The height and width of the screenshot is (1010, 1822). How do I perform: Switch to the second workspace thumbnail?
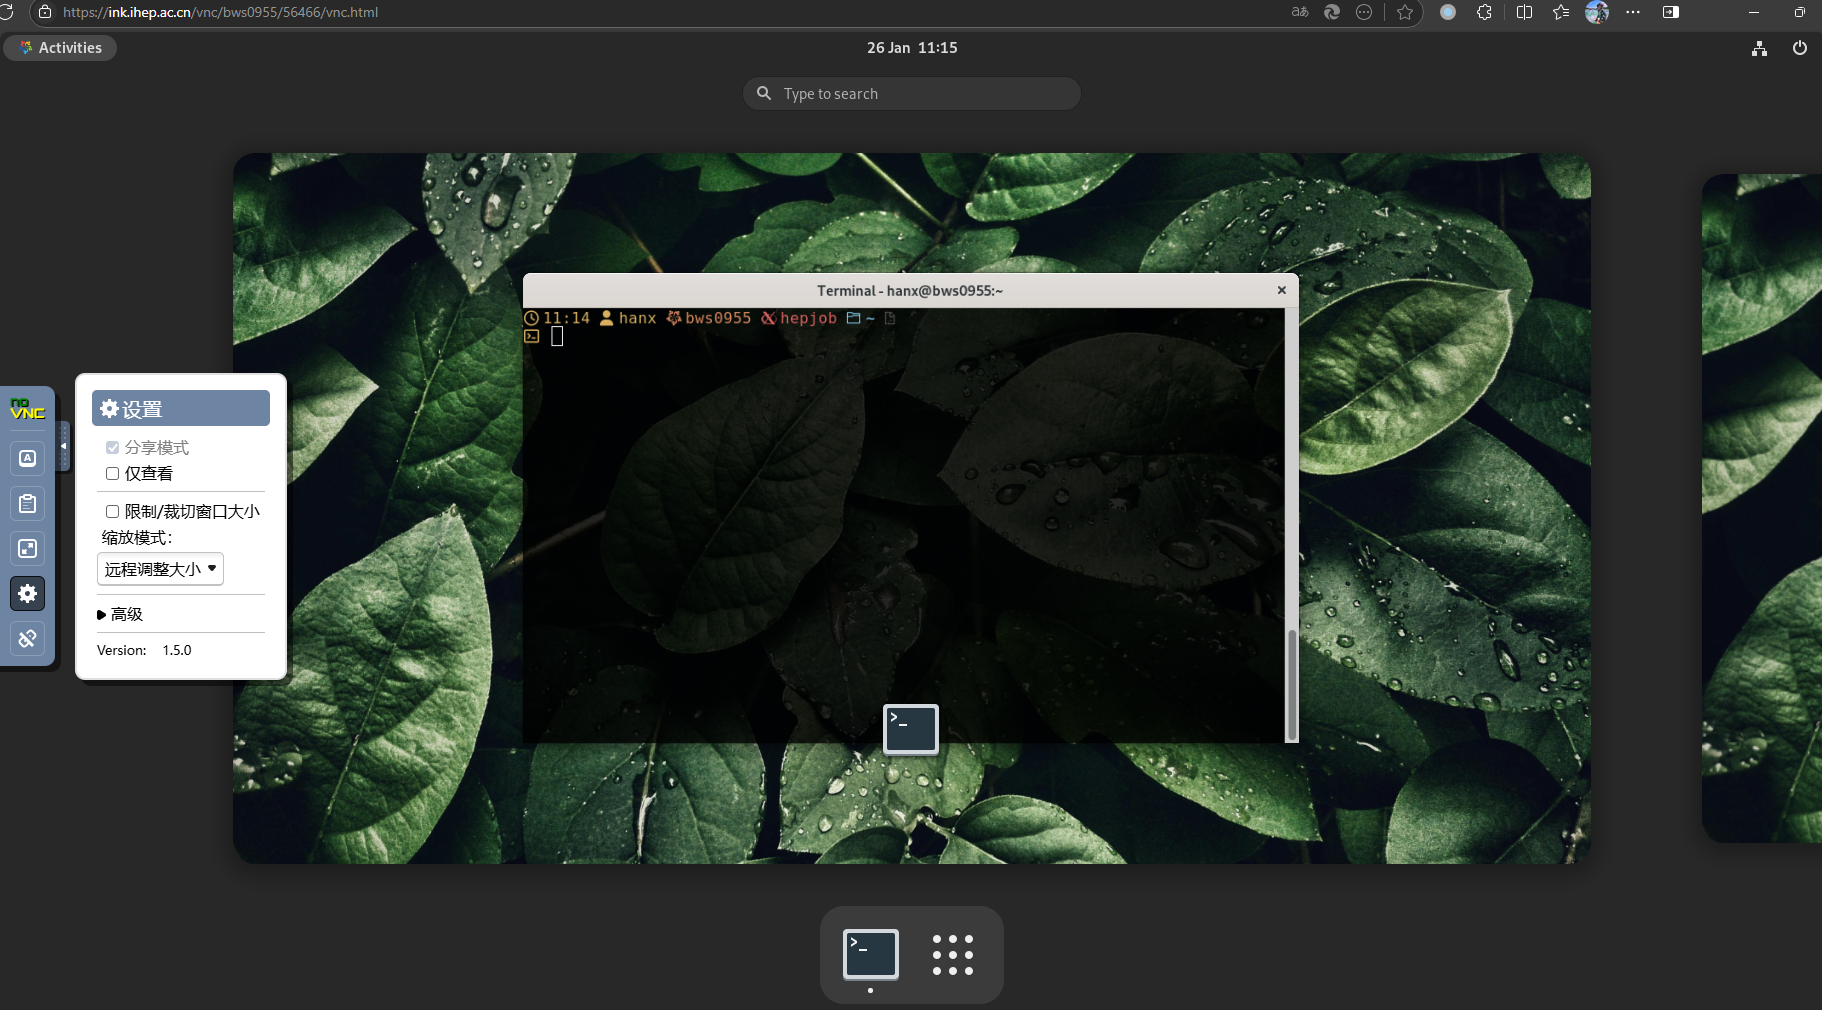[x=1762, y=508]
